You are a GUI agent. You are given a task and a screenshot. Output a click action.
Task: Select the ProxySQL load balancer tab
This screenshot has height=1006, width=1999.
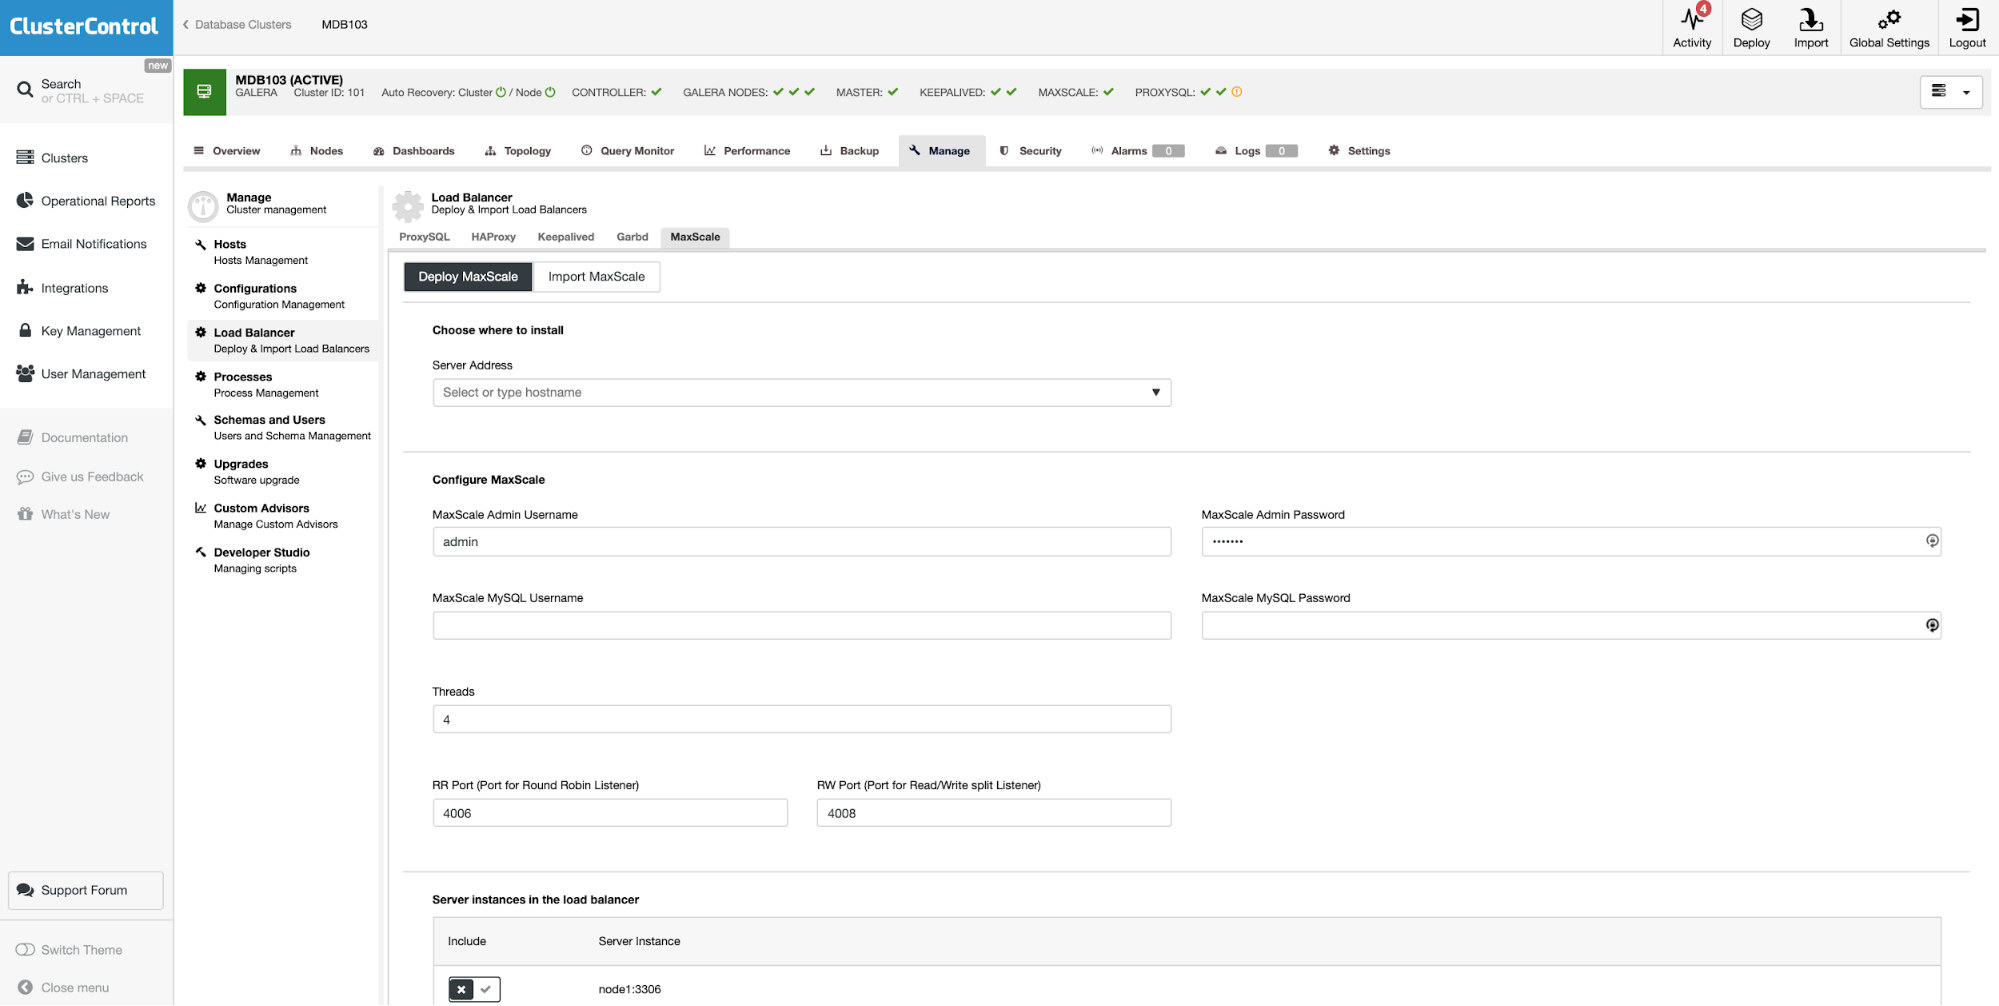coord(424,237)
